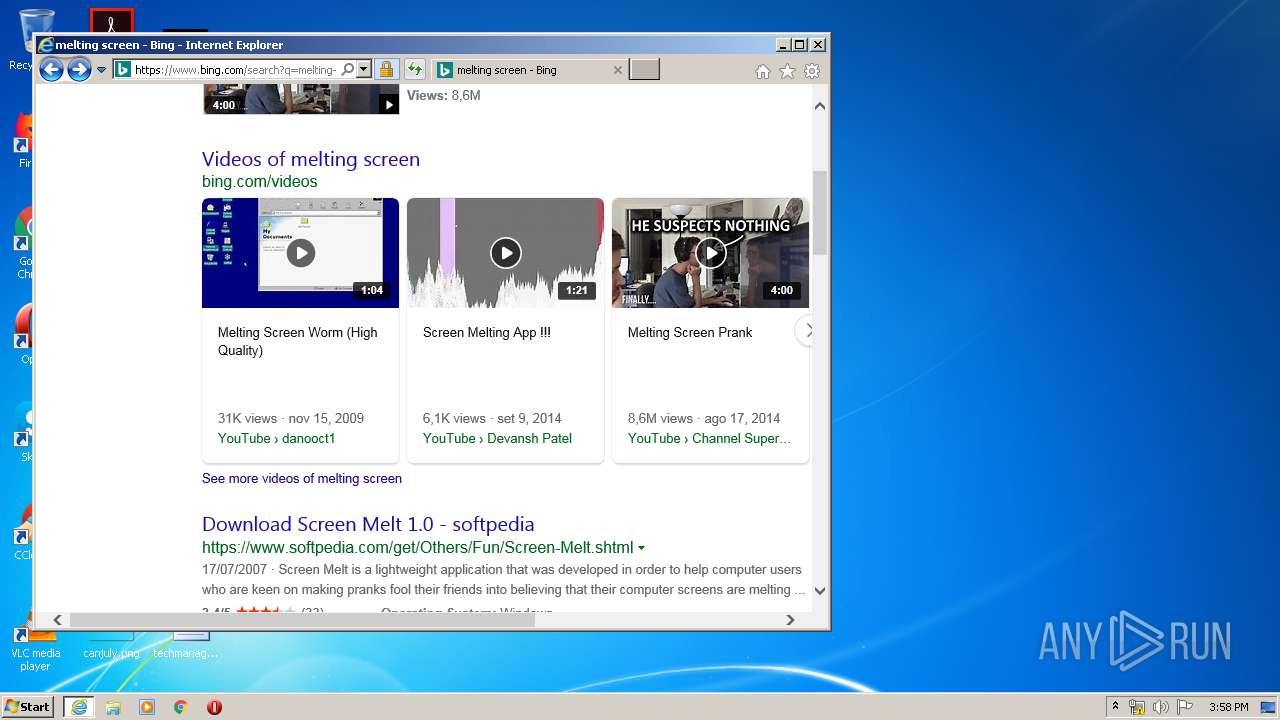This screenshot has height=720, width=1280.
Task: Click 'YouTube › Devansh Patel' source text
Action: [x=497, y=438]
